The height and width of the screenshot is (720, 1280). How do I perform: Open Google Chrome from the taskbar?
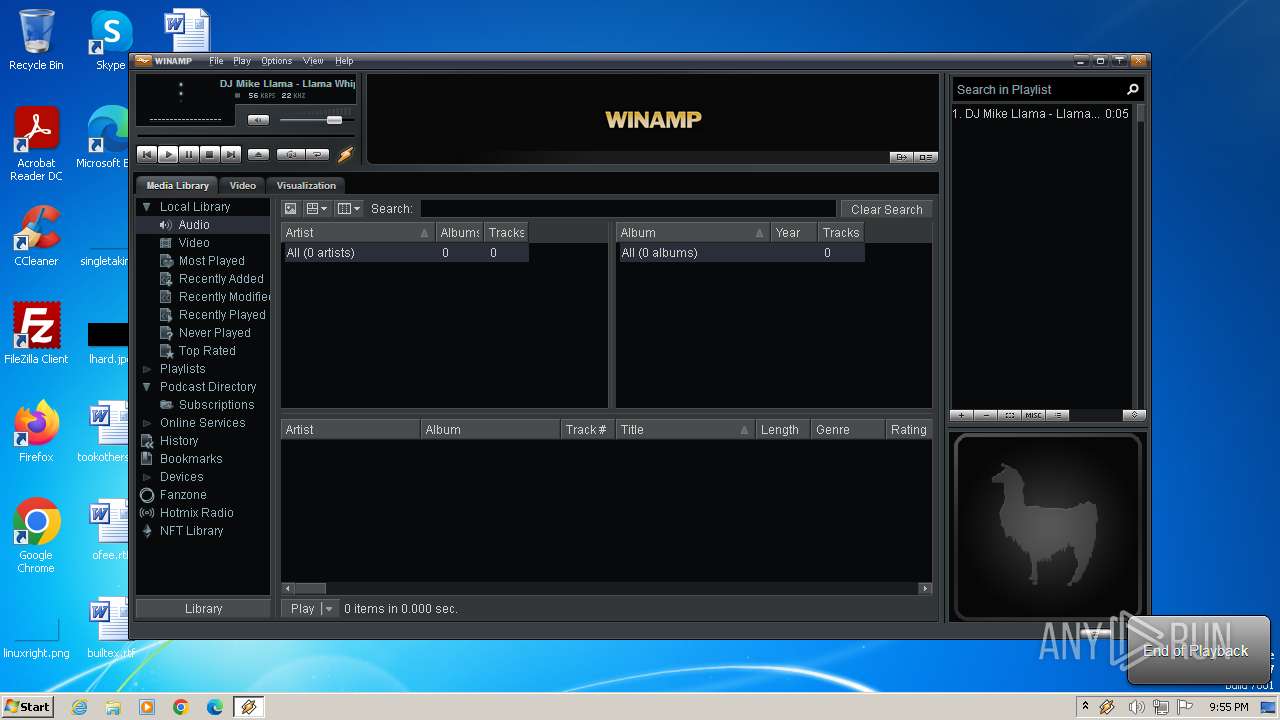[x=181, y=707]
